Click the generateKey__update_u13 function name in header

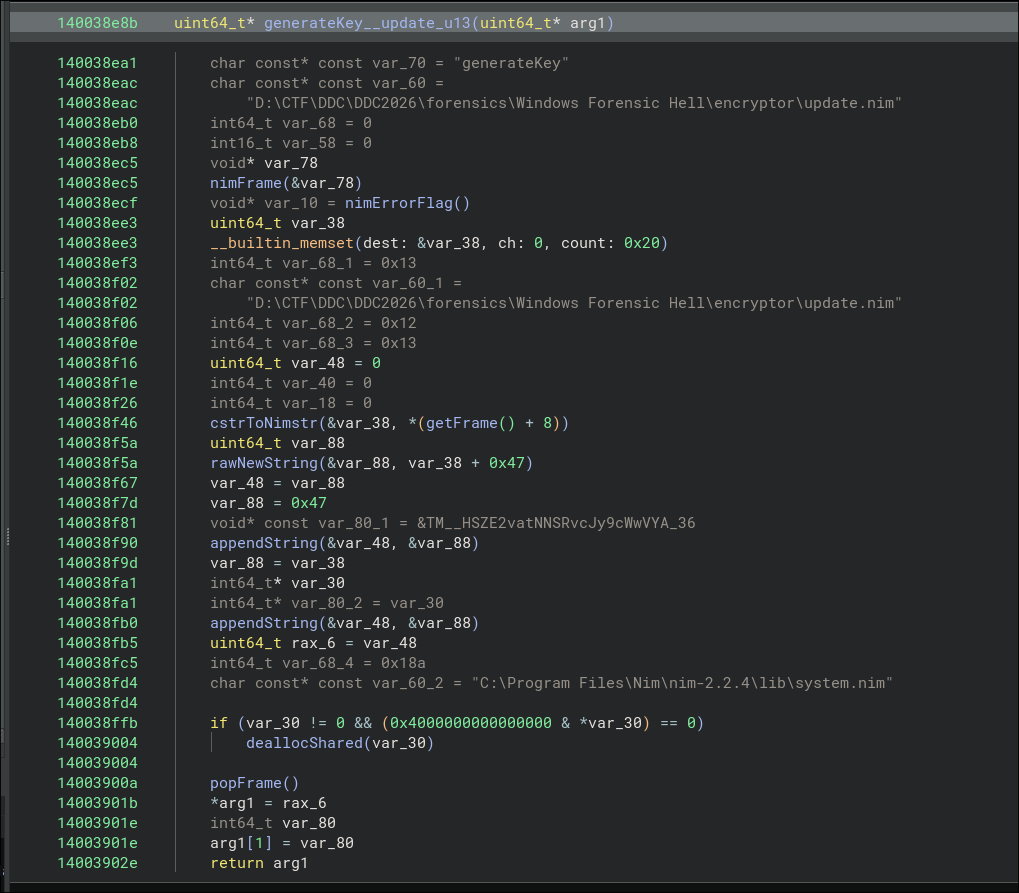367,23
